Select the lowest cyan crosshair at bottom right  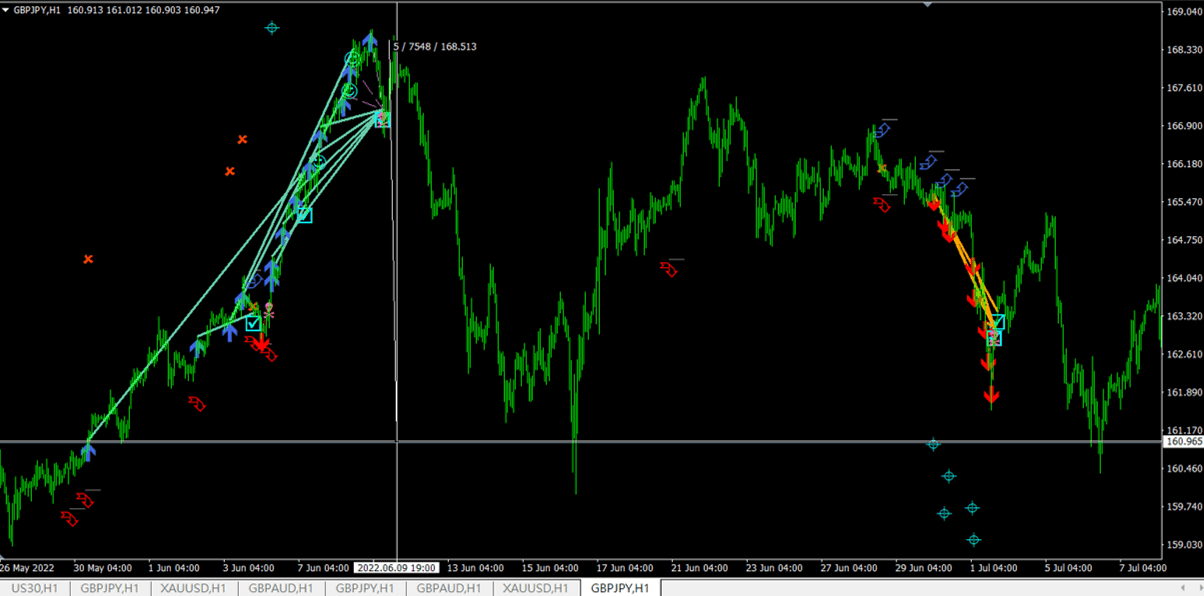(974, 540)
